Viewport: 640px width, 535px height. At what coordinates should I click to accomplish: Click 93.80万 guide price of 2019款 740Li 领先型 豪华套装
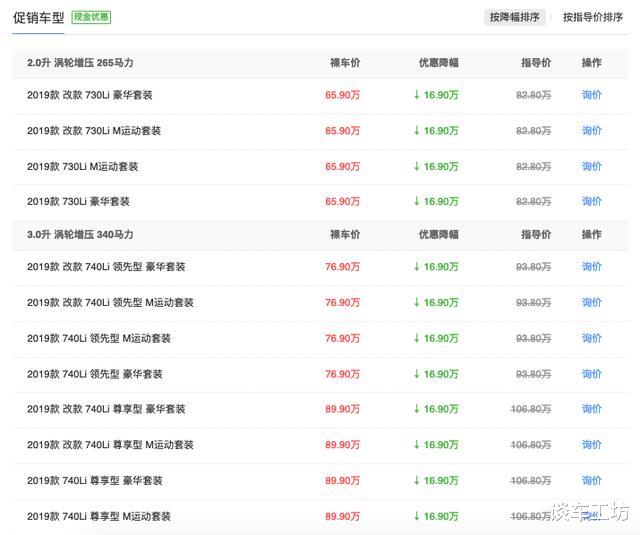pos(533,374)
